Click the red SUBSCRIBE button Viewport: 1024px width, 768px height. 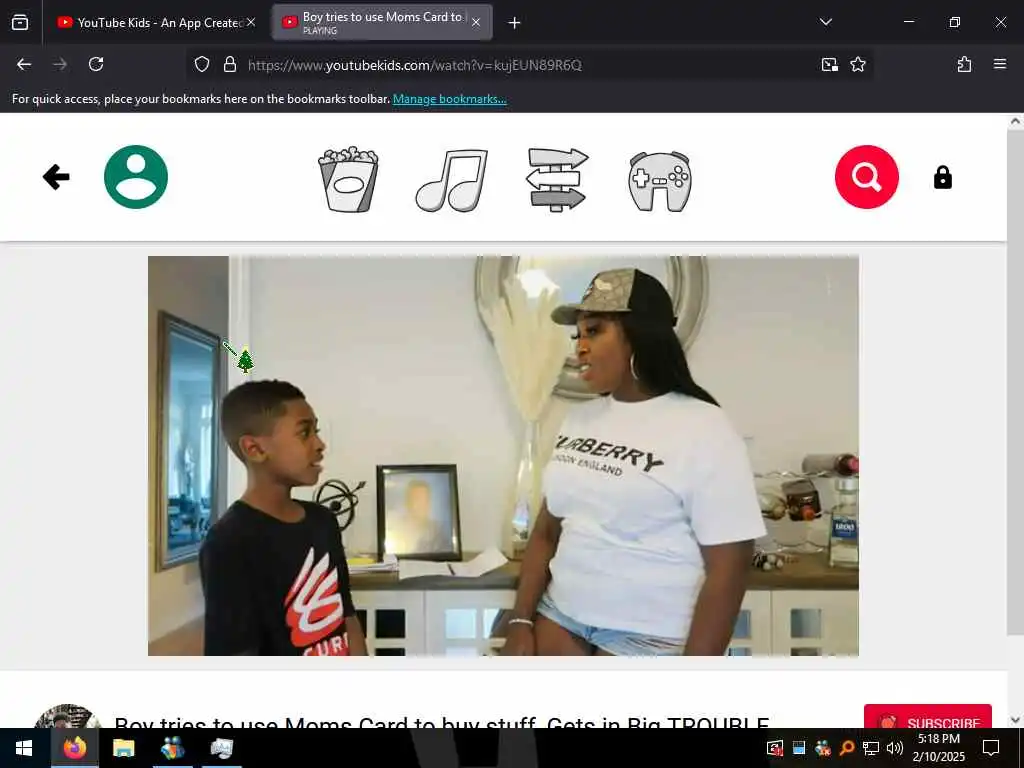coord(927,717)
